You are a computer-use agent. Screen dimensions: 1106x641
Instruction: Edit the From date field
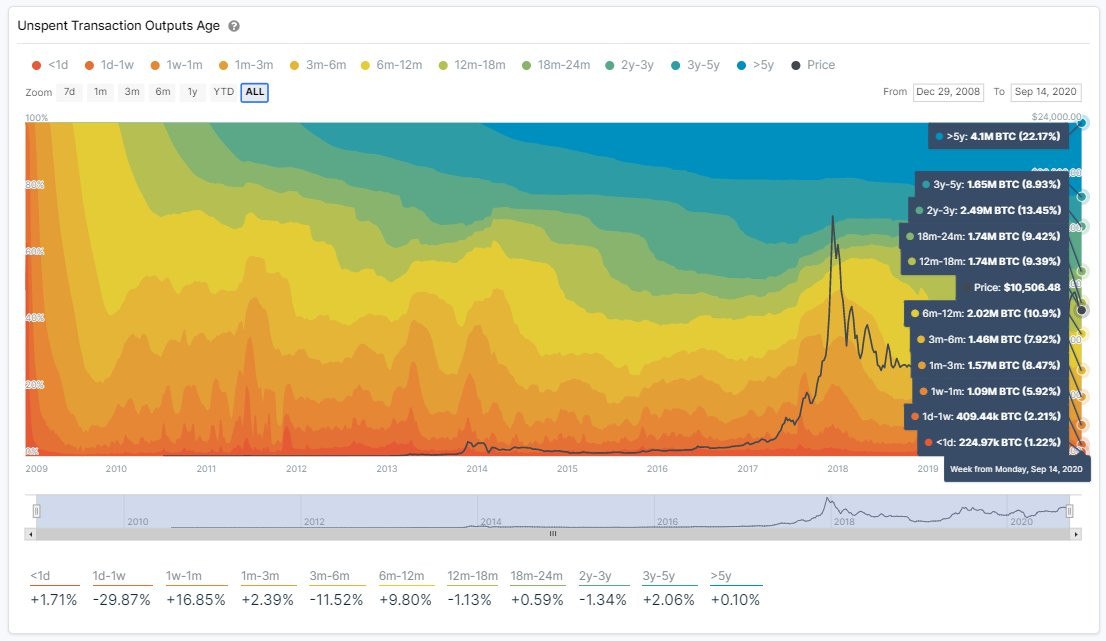pos(948,92)
